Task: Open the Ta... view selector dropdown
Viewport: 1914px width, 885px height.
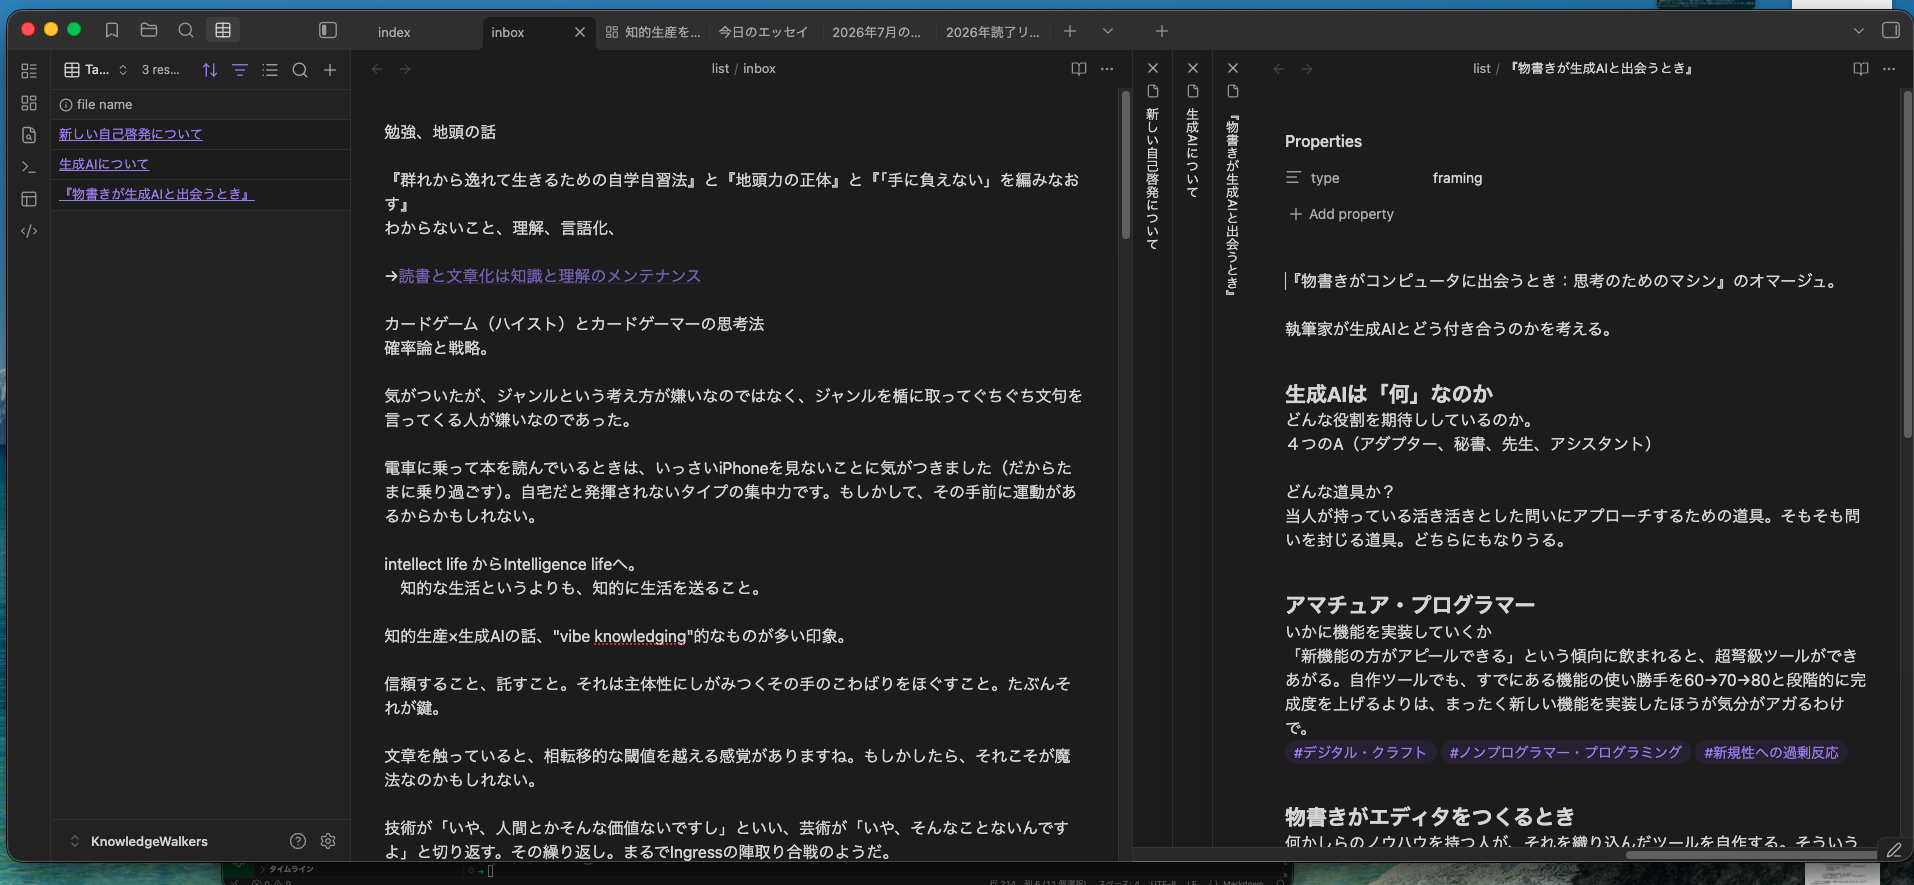Action: [x=96, y=70]
